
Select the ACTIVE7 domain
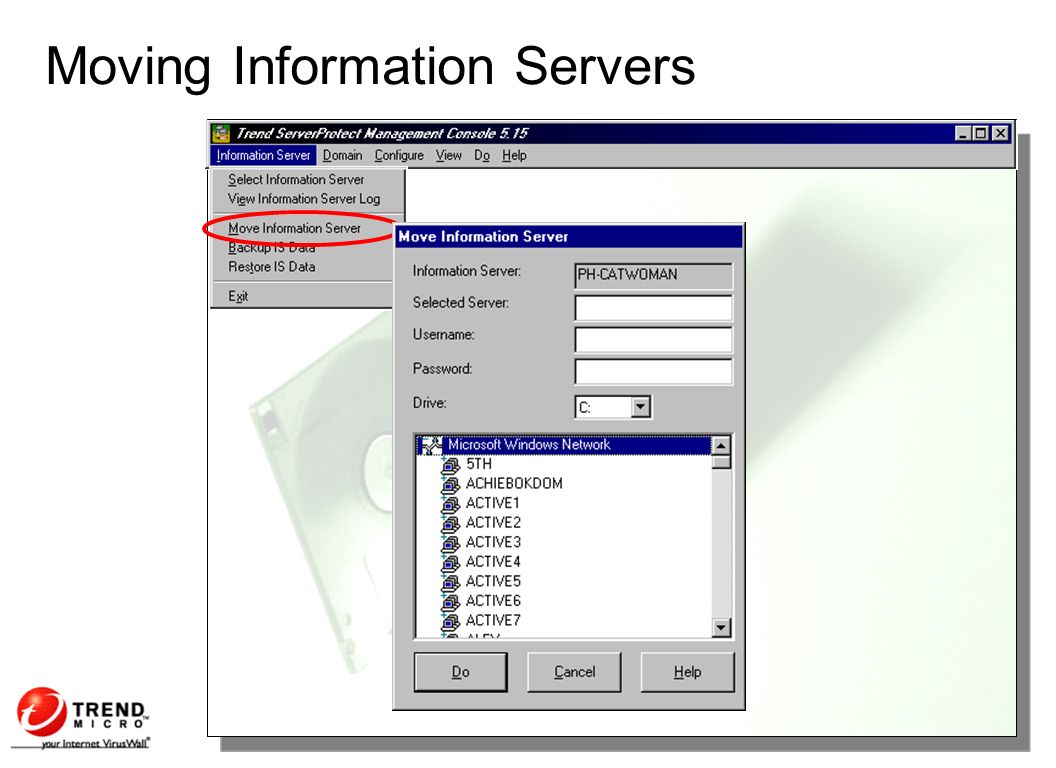point(493,621)
